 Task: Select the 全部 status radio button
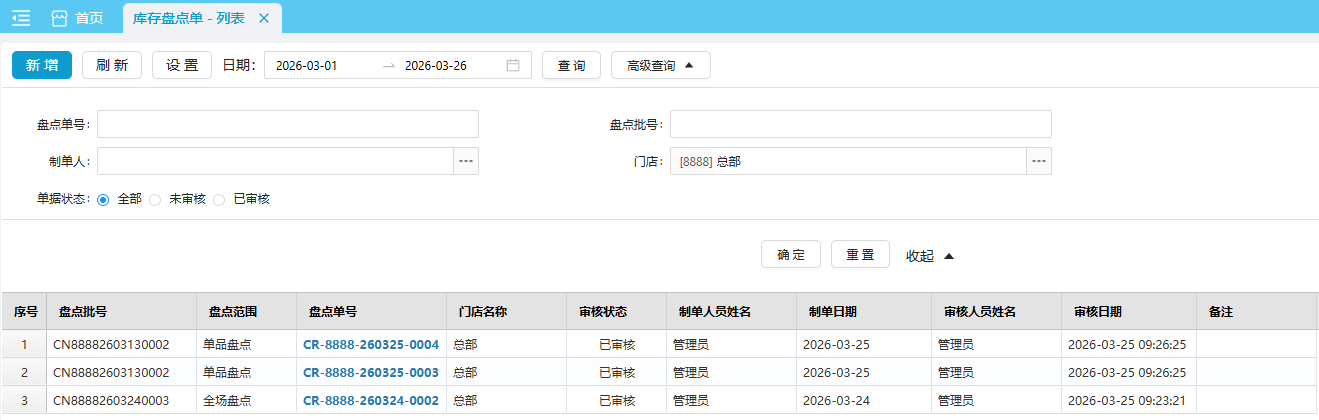pyautogui.click(x=103, y=199)
